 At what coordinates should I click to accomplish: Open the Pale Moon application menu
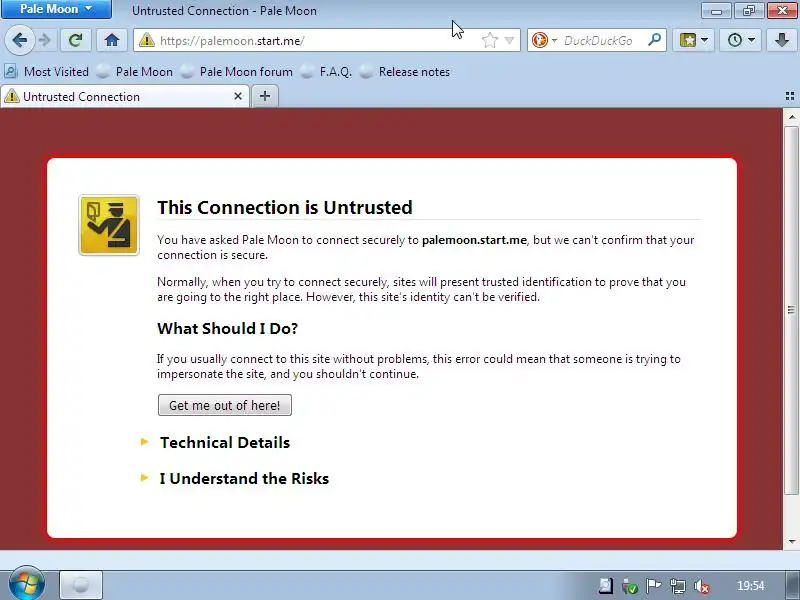(x=56, y=9)
